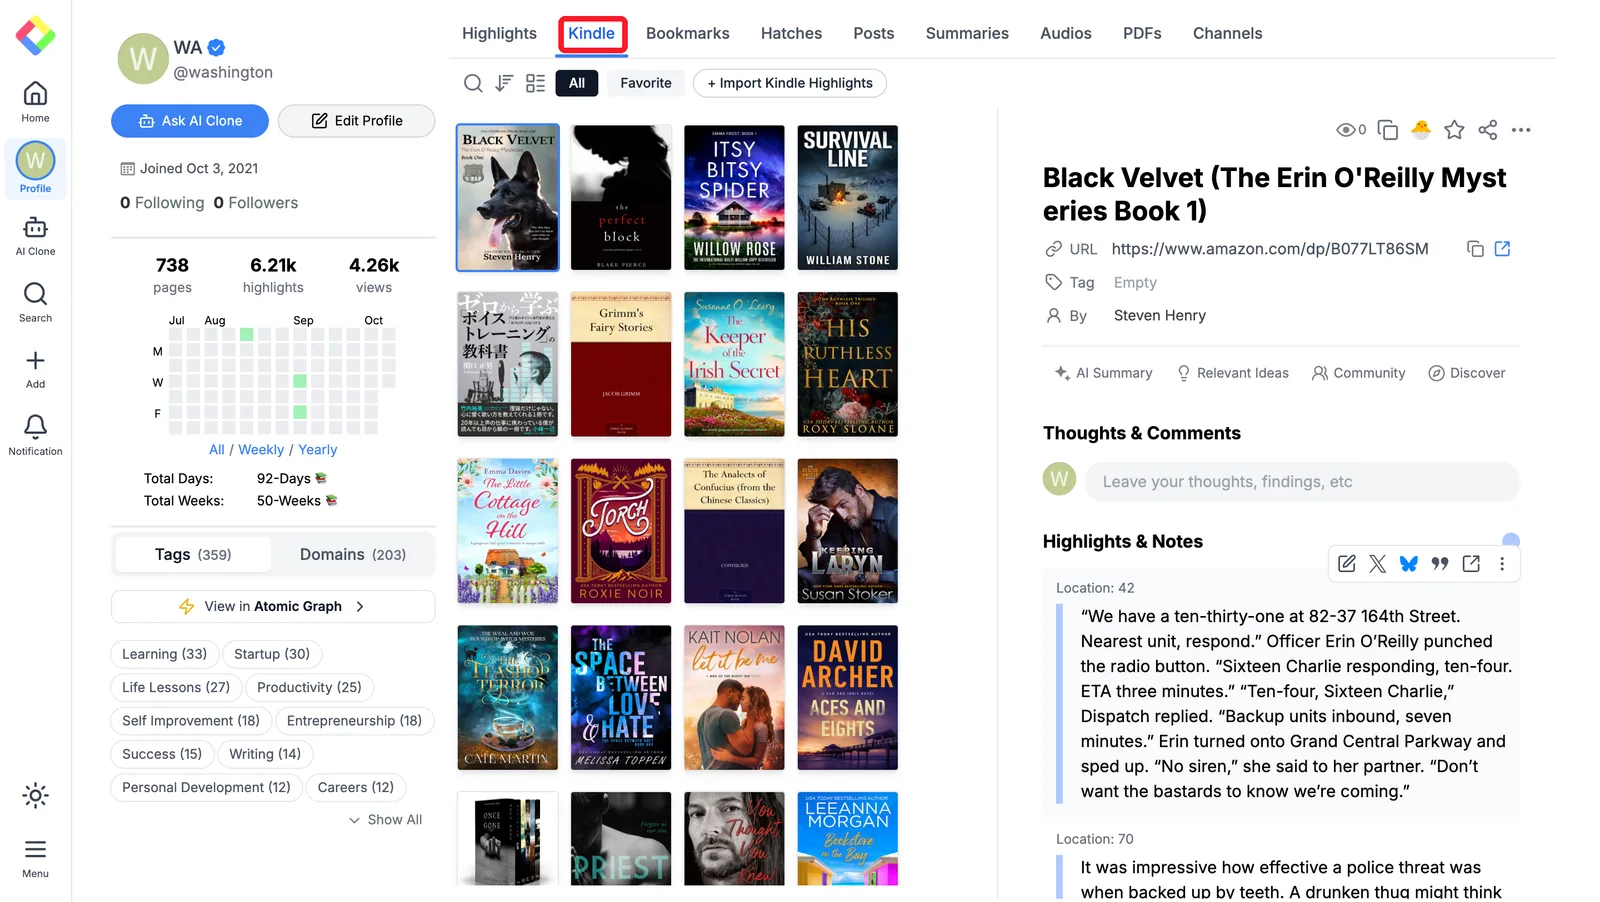
Task: Type in the Leave your thoughts field
Action: click(1302, 482)
